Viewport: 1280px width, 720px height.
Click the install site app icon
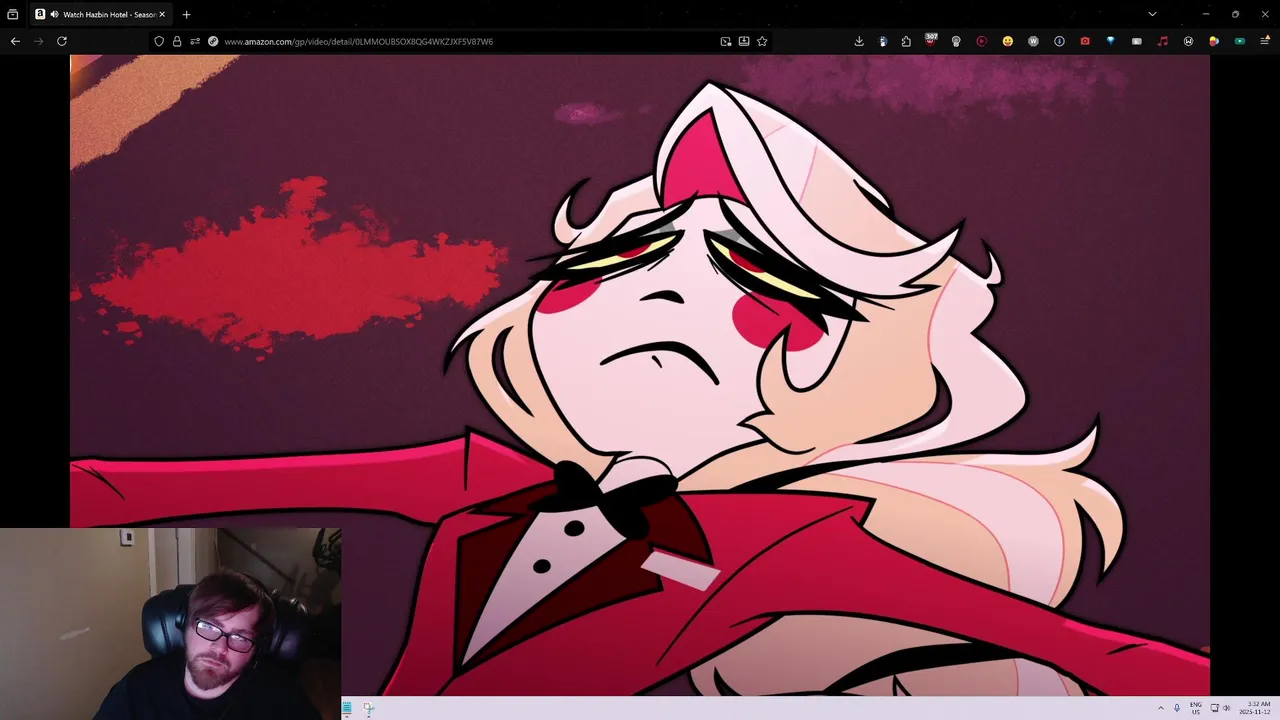[744, 41]
